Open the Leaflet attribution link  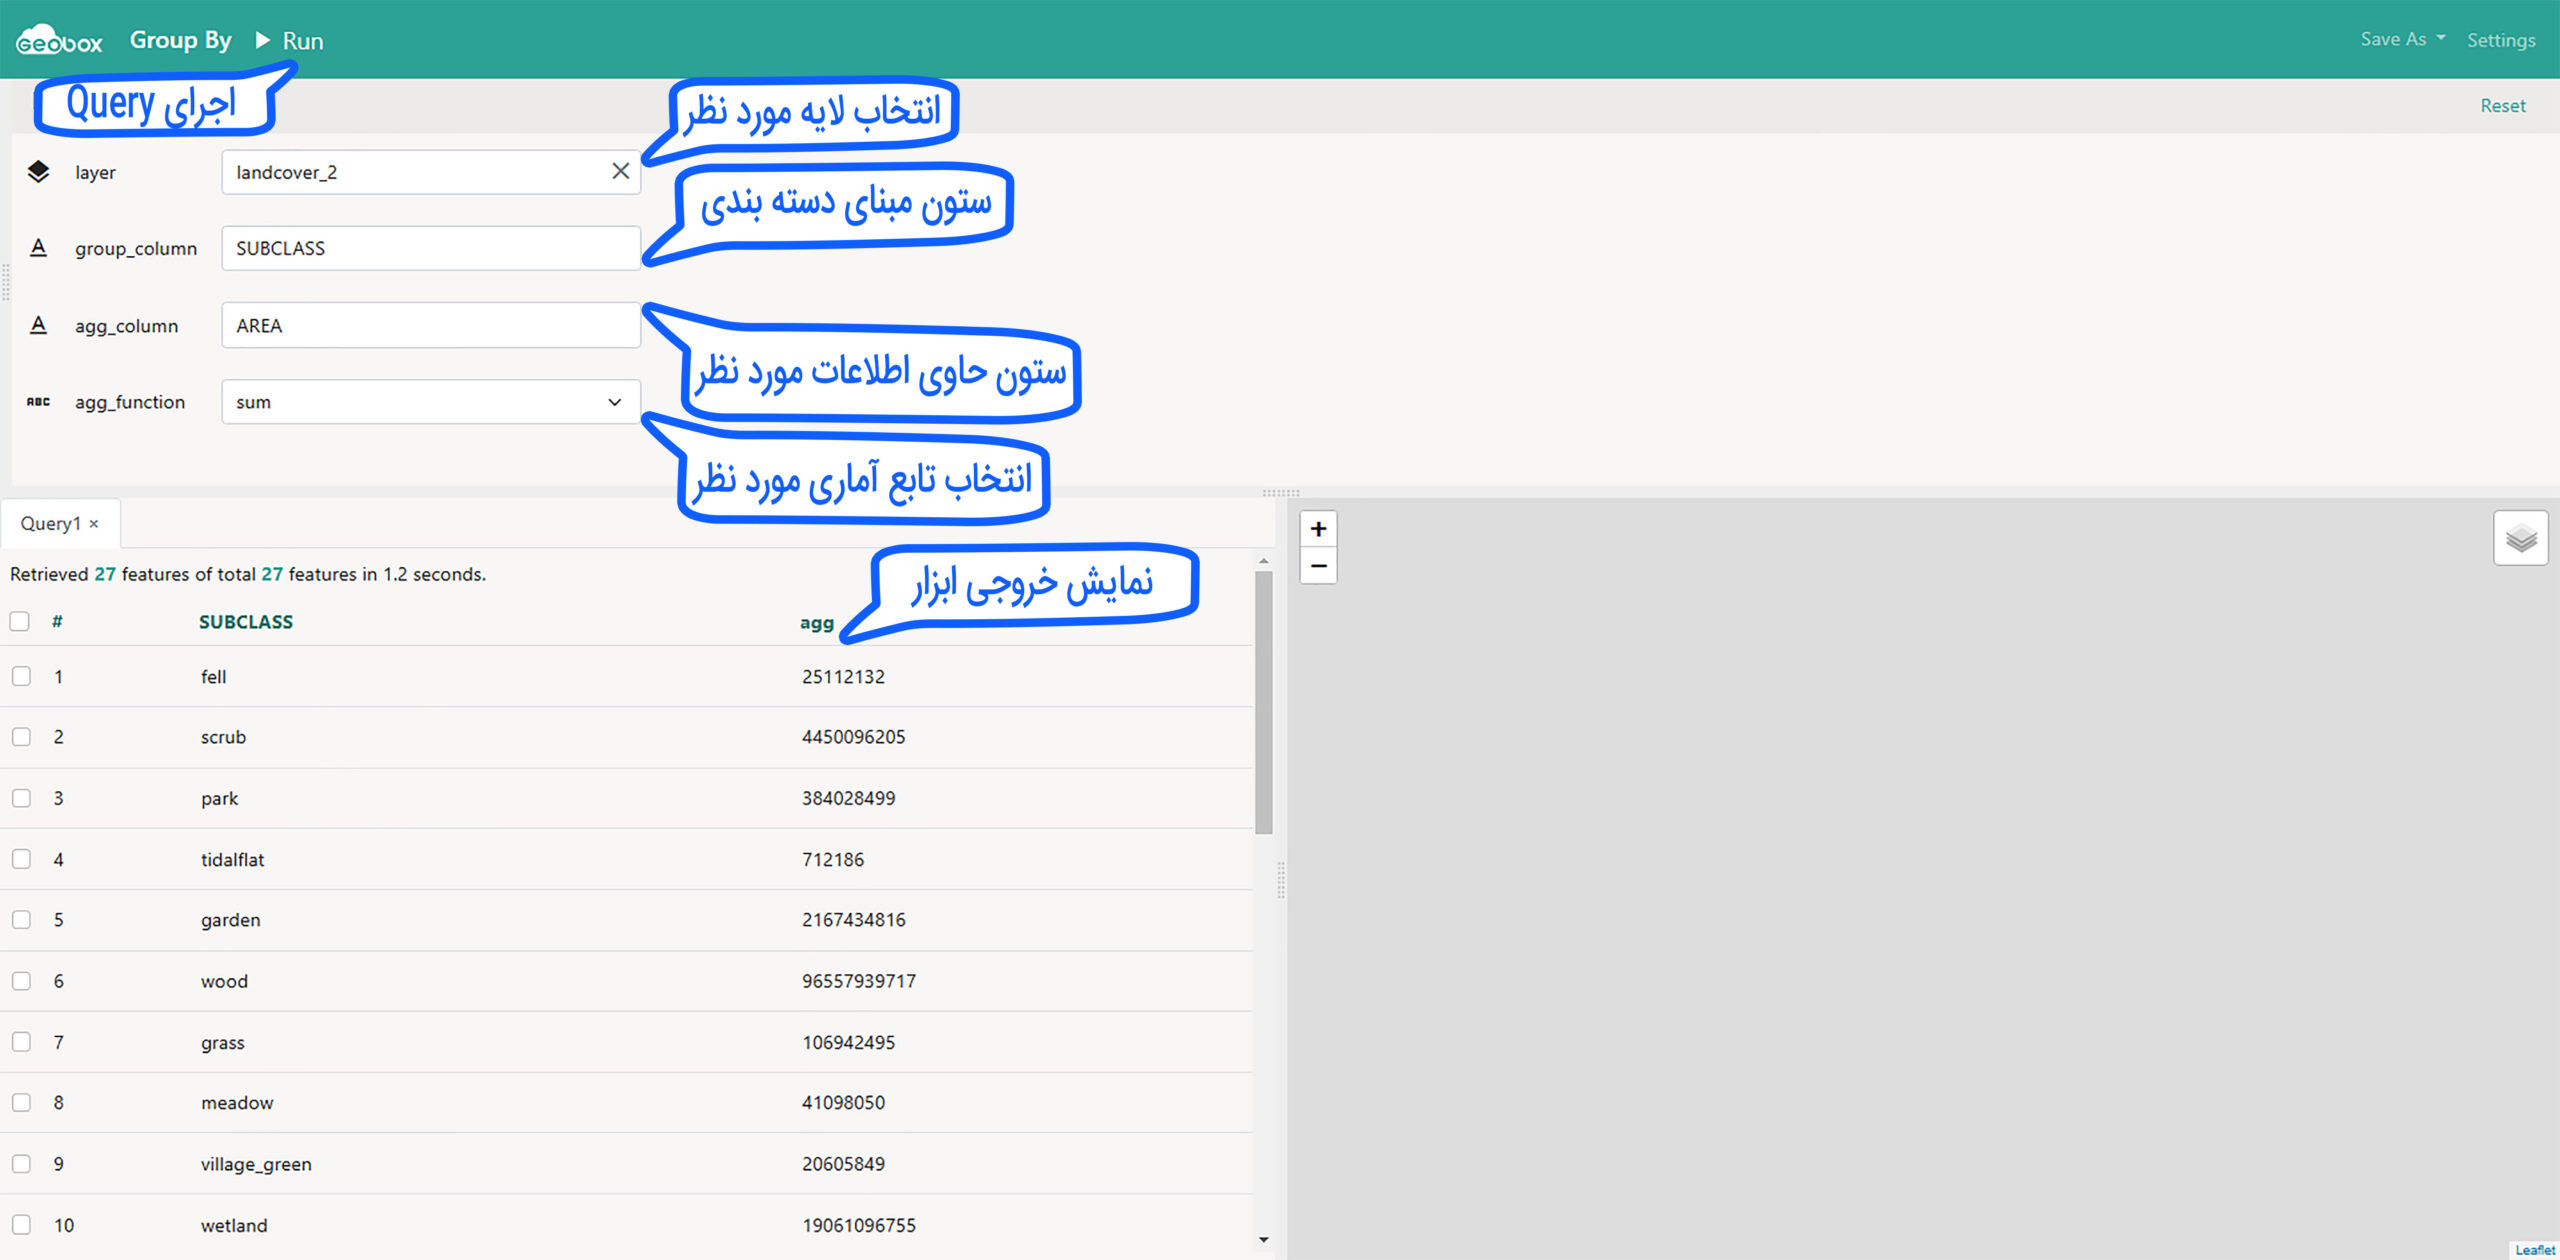click(2534, 1250)
